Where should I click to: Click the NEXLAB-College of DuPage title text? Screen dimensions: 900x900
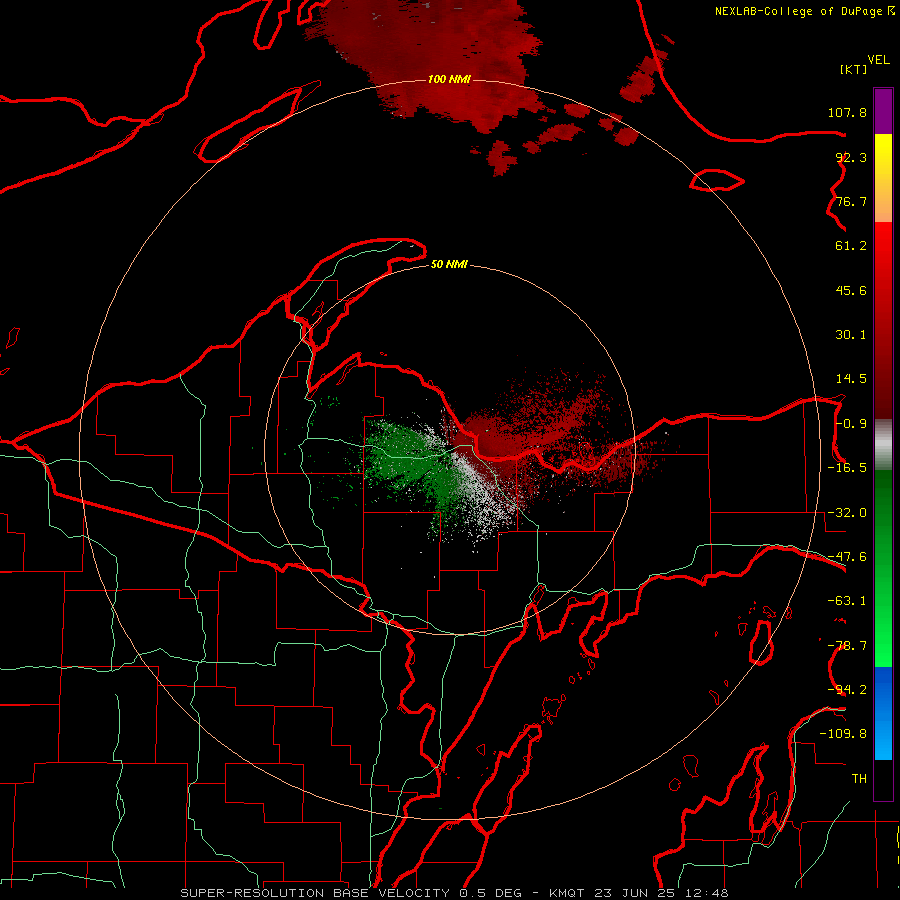[x=804, y=11]
